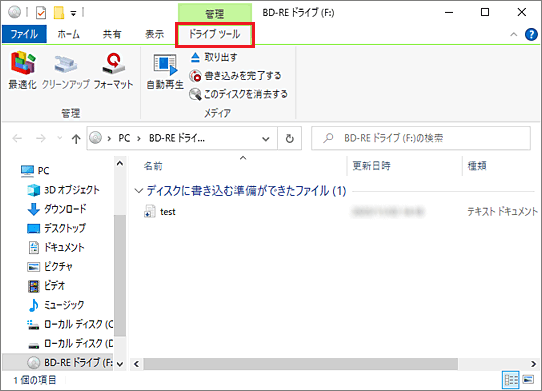Select ローカル ディスク (D in the navigation pane

tap(70, 343)
